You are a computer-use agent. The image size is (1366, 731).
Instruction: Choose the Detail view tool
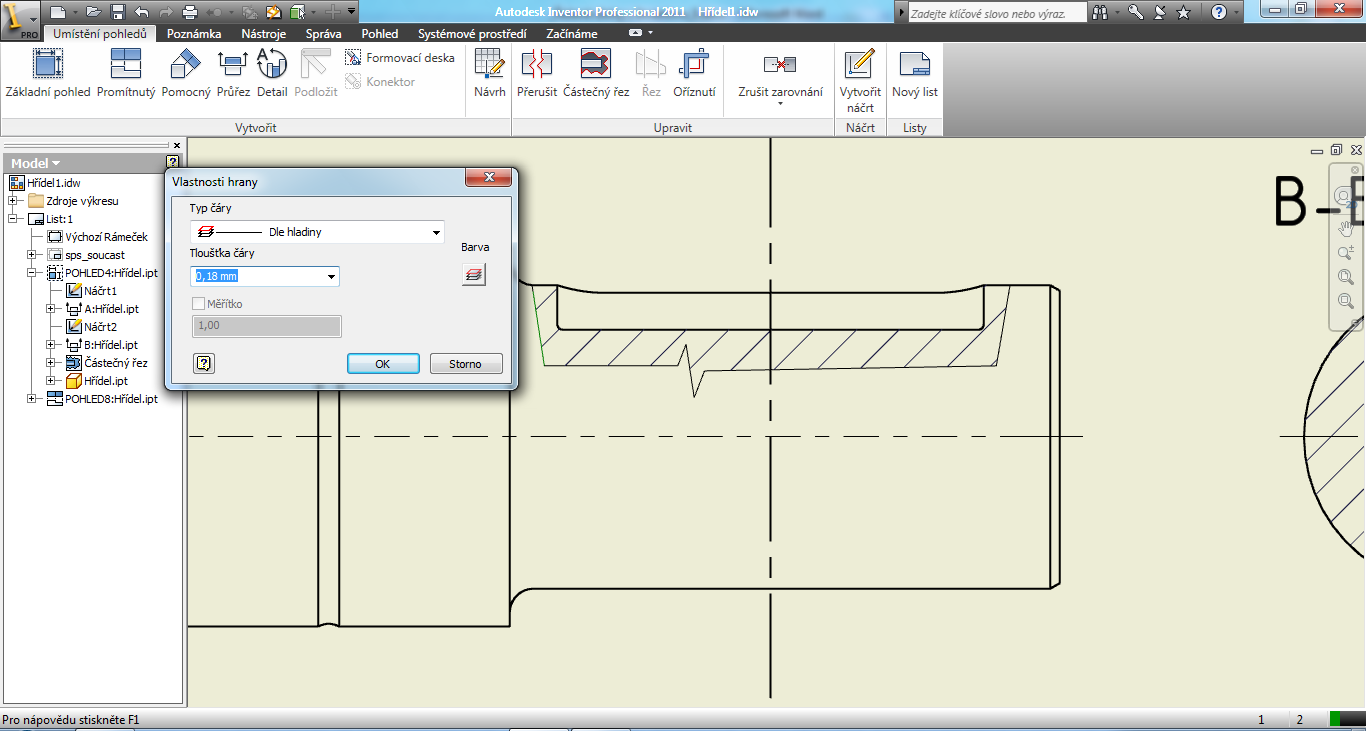(272, 73)
